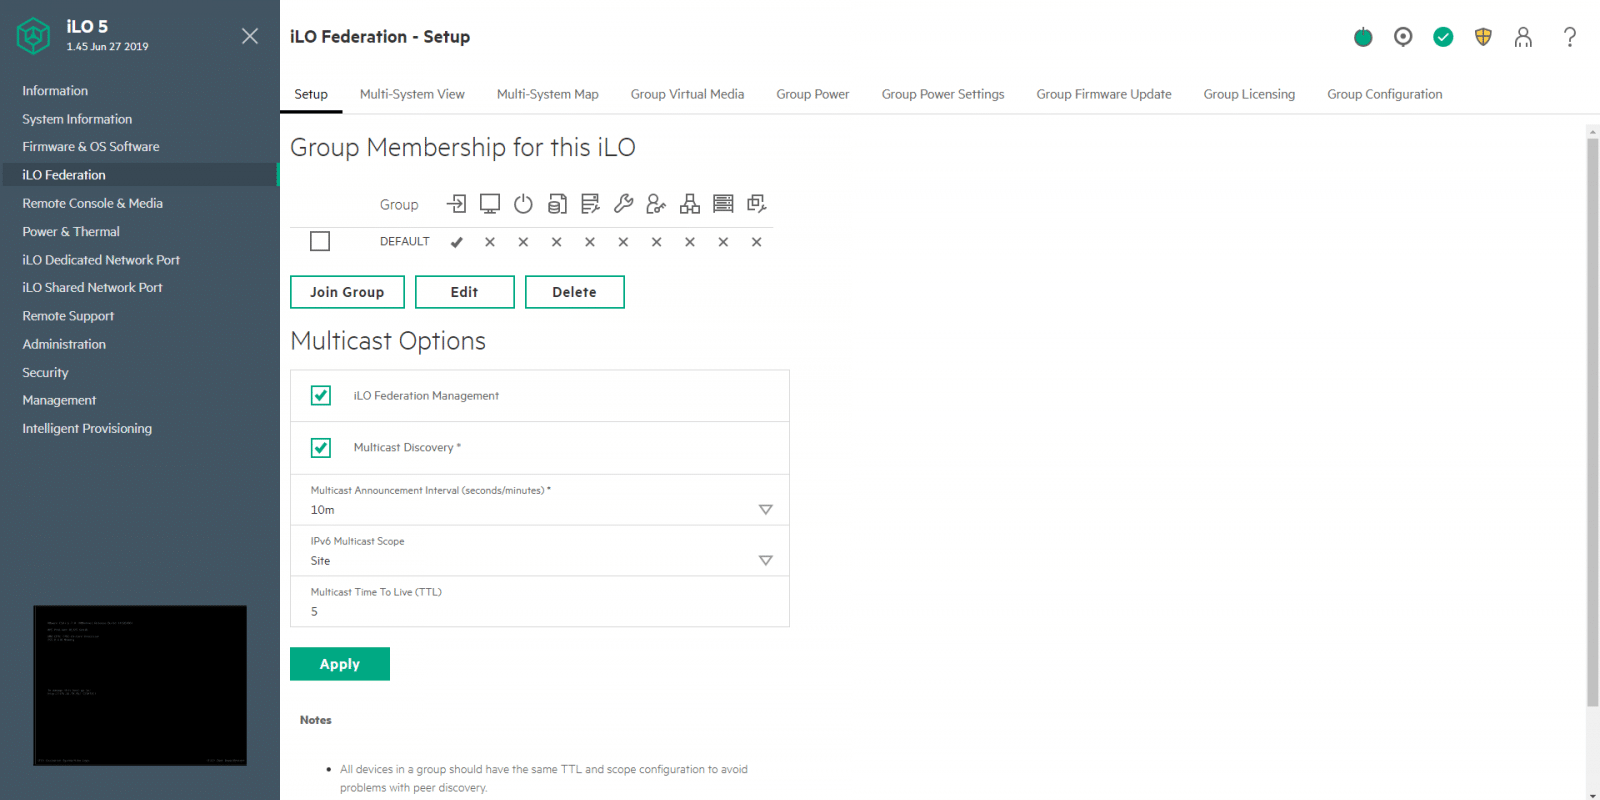
Task: Click the Remote Console privilege monitor icon
Action: [x=490, y=204]
